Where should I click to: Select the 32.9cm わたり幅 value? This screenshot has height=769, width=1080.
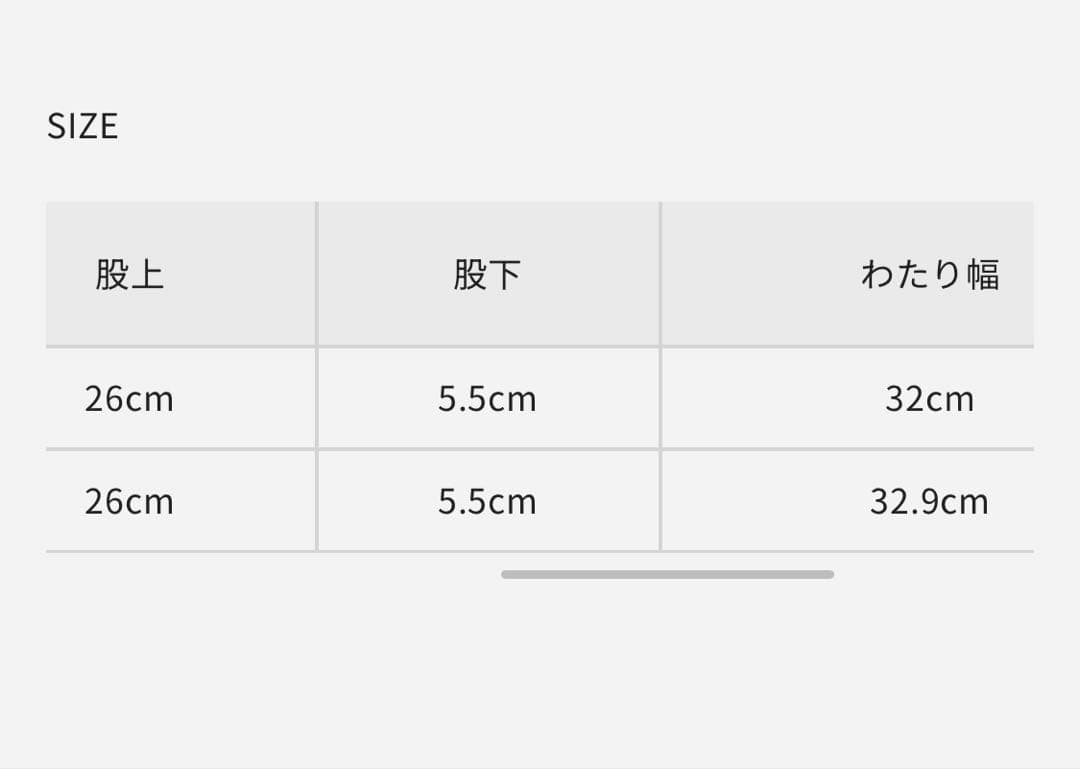point(929,501)
